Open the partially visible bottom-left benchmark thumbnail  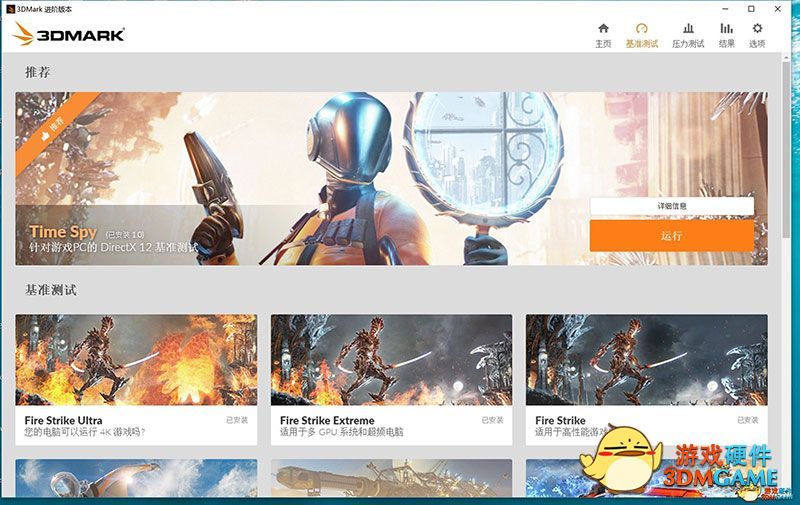tap(136, 478)
